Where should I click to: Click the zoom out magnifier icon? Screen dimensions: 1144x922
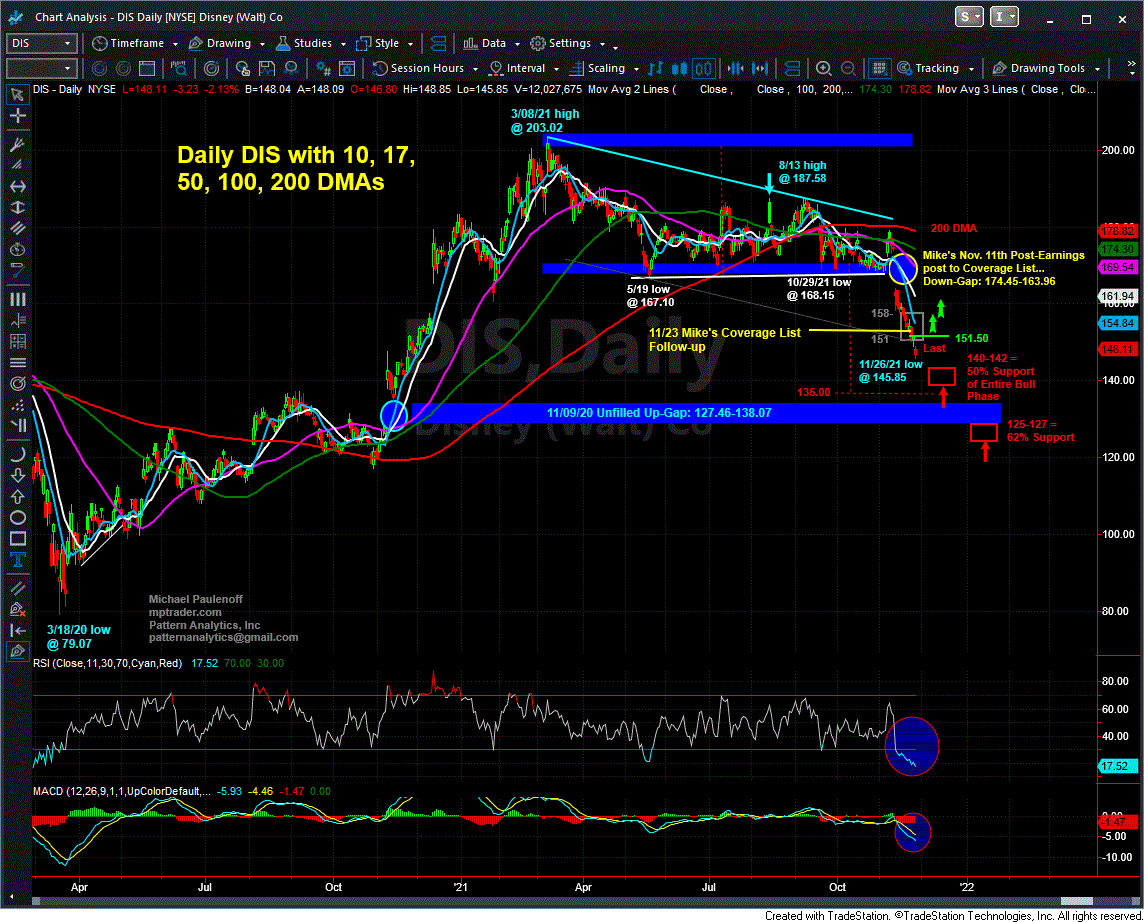pyautogui.click(x=849, y=69)
